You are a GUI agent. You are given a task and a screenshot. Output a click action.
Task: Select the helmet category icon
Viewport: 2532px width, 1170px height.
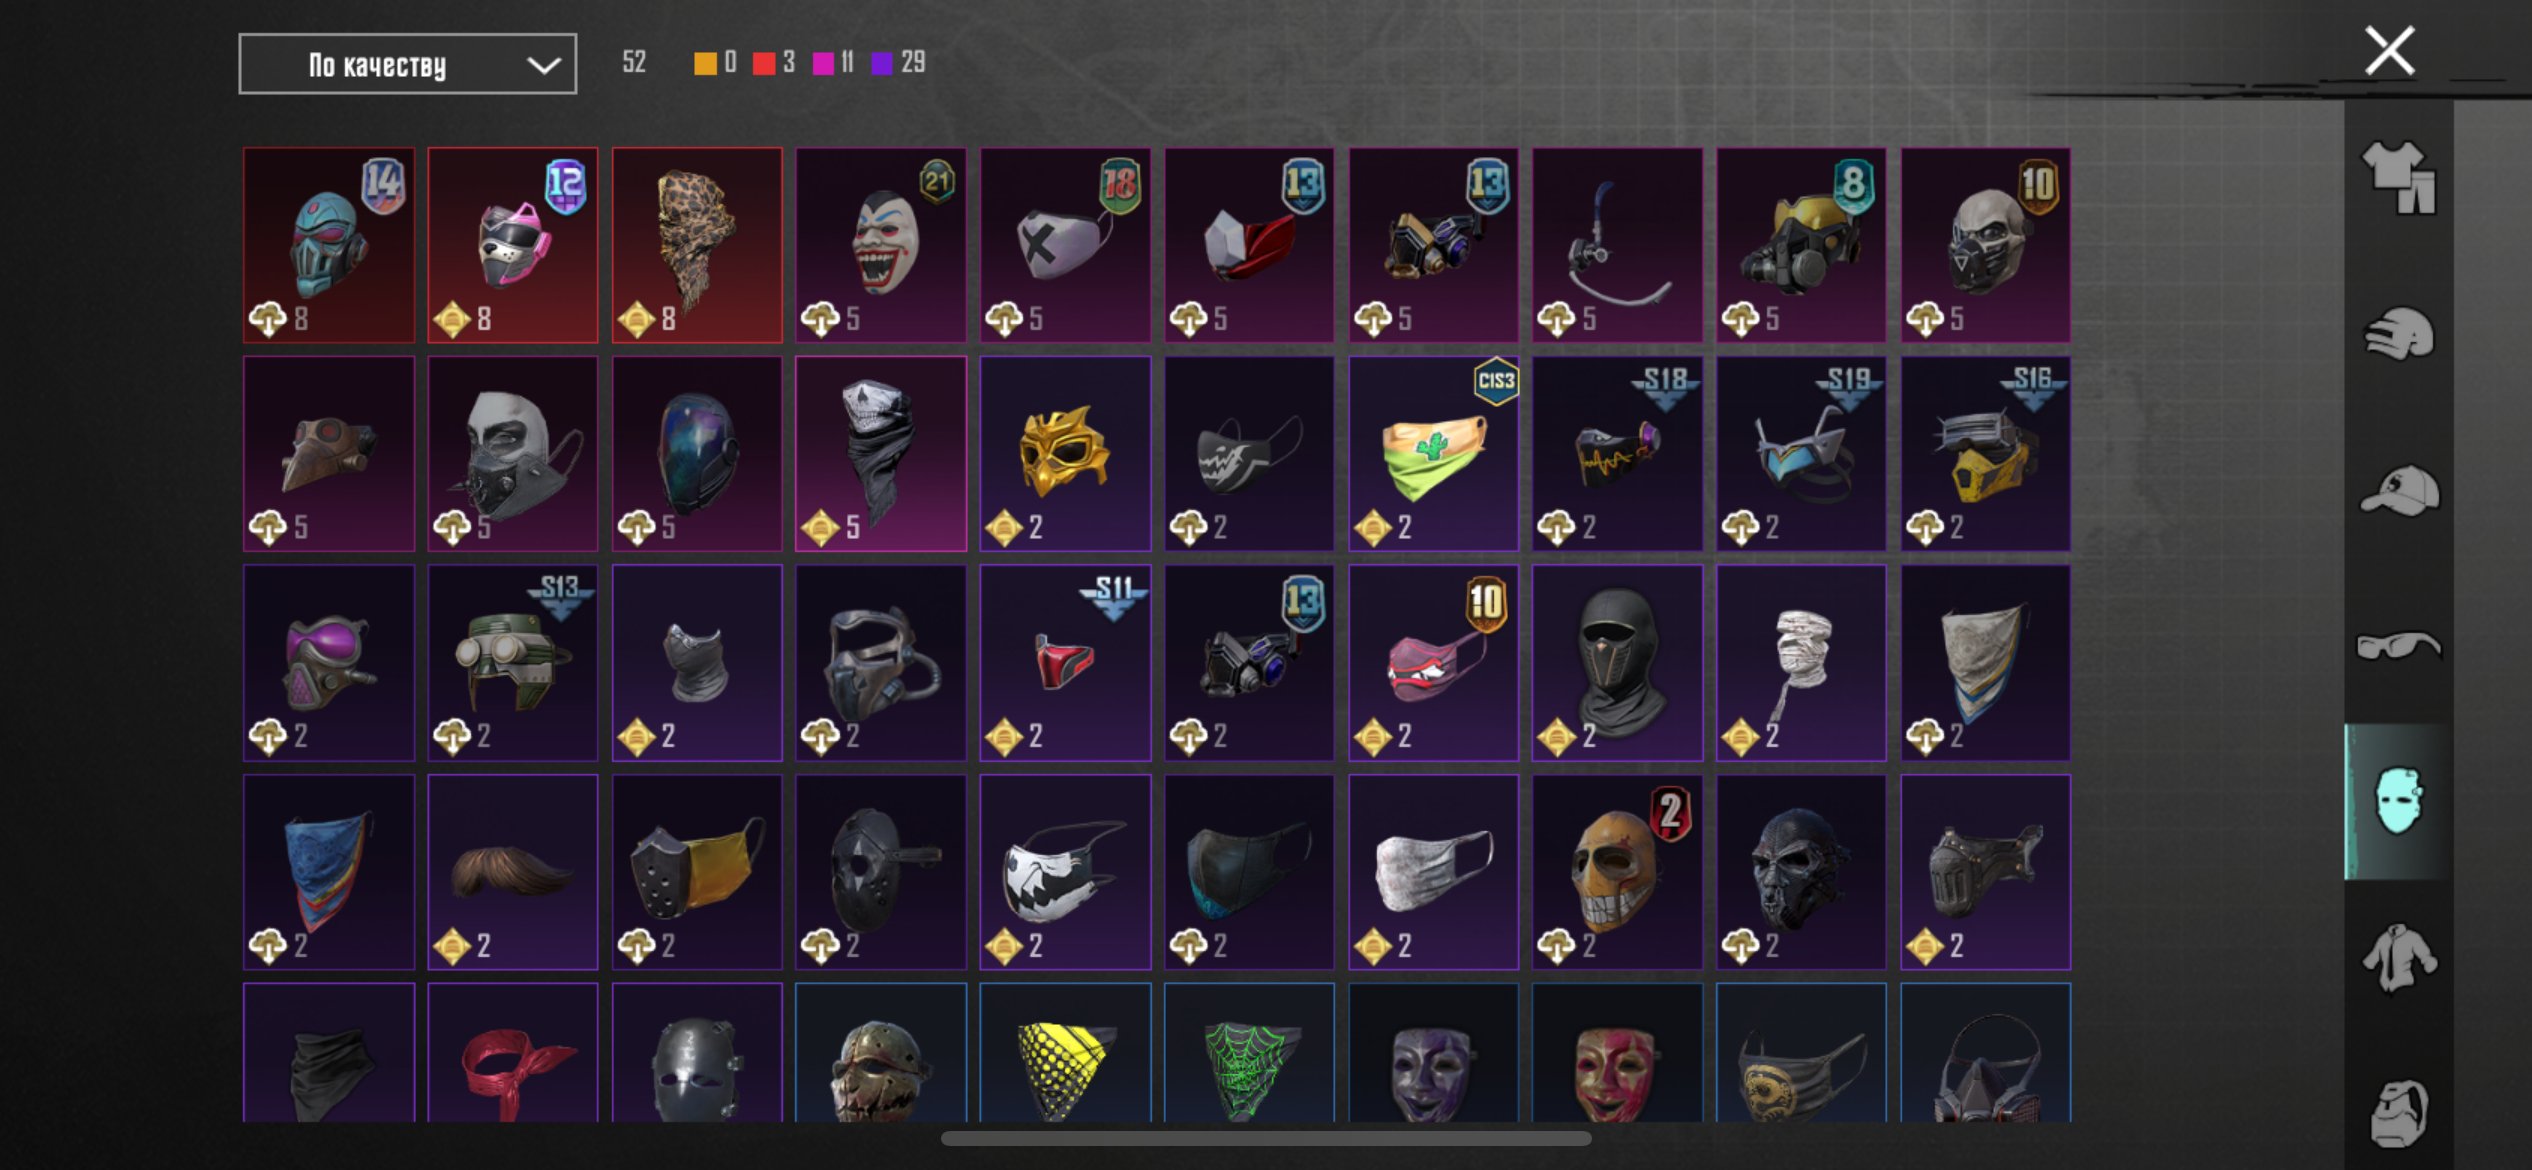[x=2398, y=333]
